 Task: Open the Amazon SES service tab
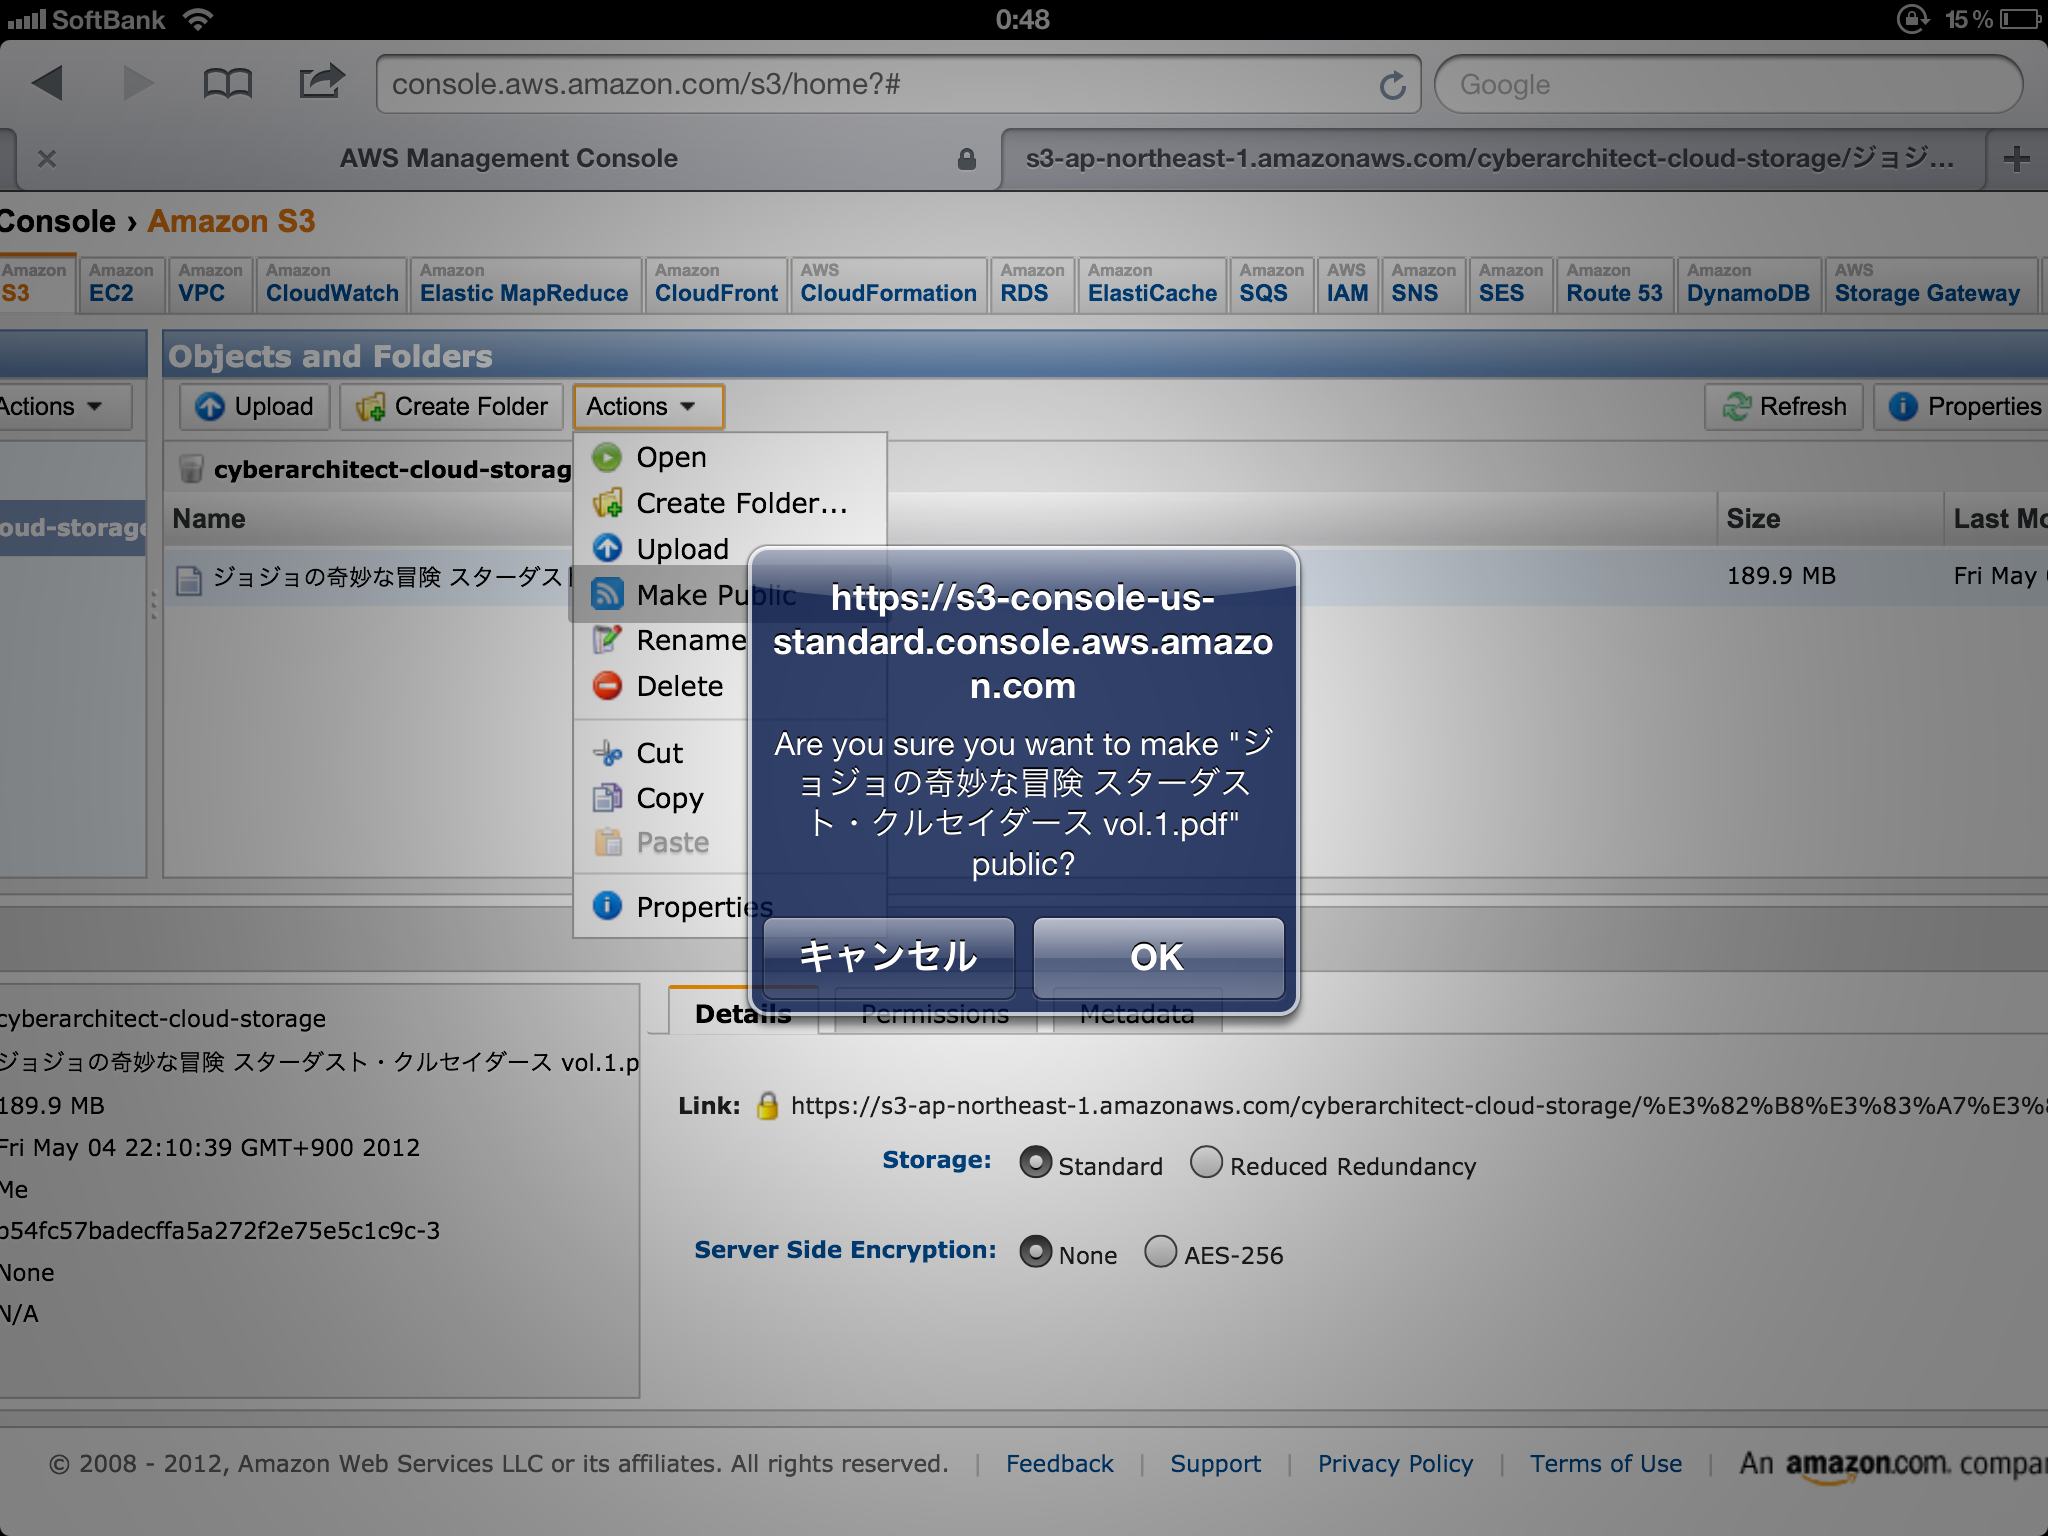pos(1510,284)
